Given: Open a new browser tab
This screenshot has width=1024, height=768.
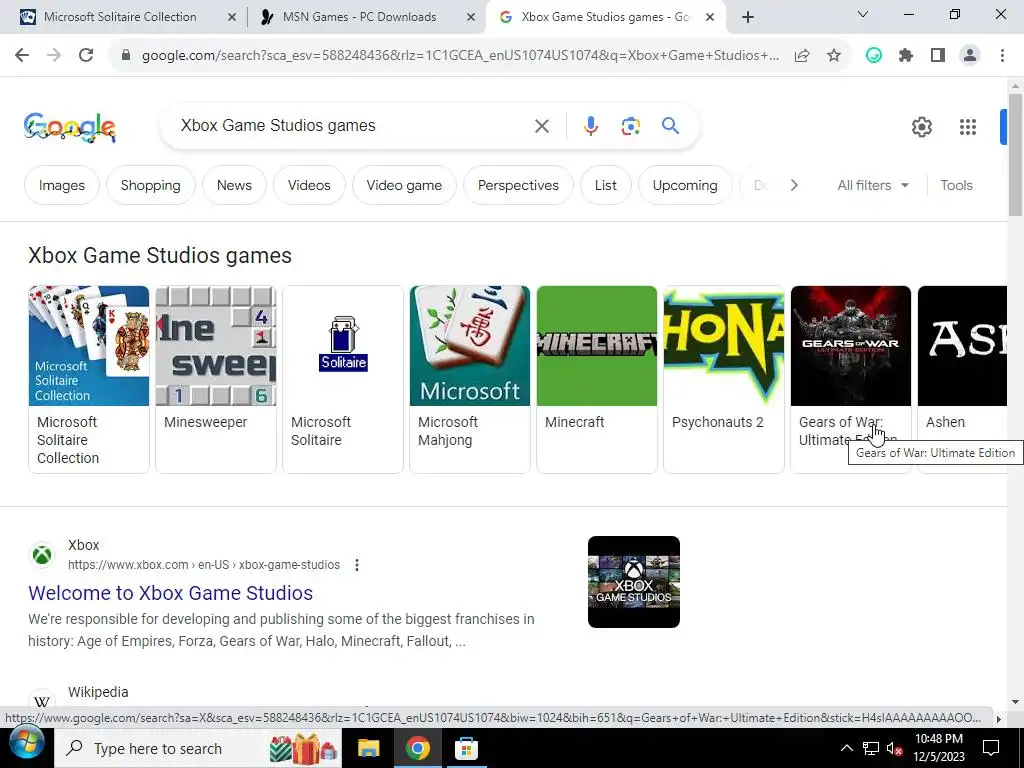Looking at the screenshot, I should (x=748, y=17).
